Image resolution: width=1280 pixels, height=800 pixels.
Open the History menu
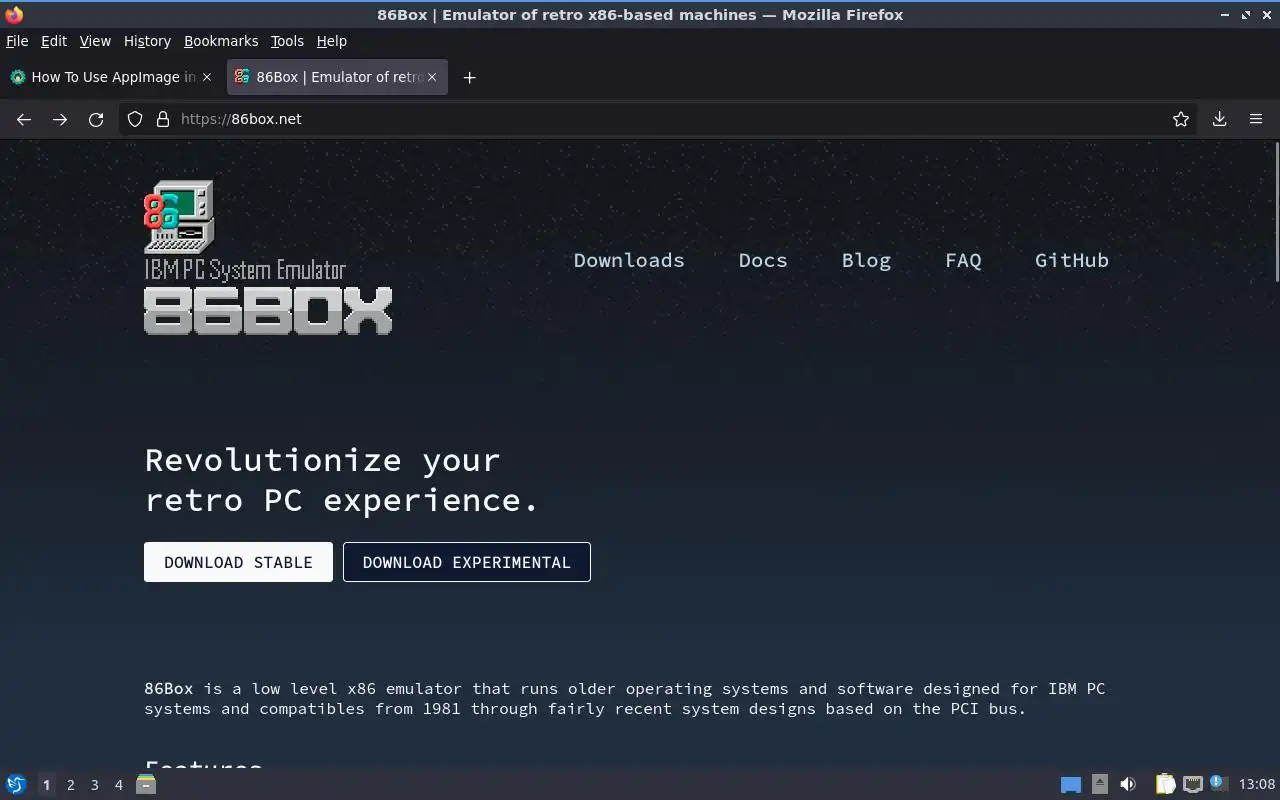tap(147, 41)
